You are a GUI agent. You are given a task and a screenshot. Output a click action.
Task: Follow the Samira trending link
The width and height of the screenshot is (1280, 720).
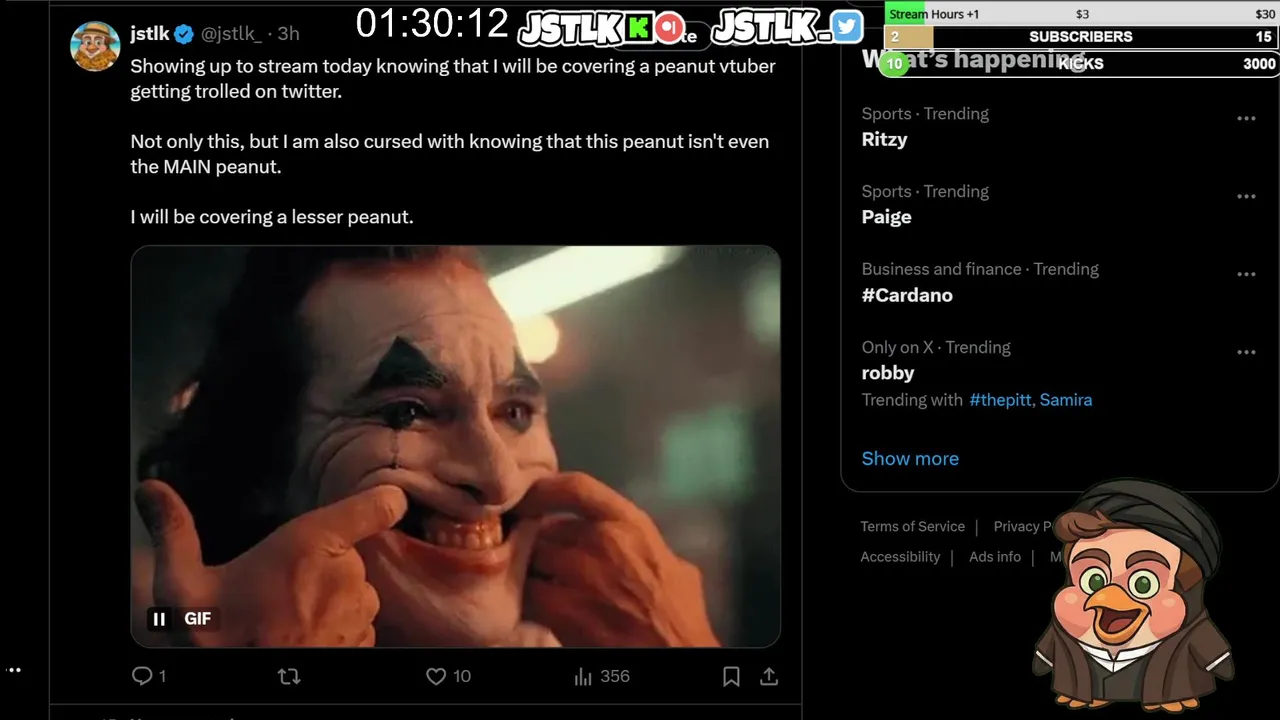pyautogui.click(x=1066, y=400)
